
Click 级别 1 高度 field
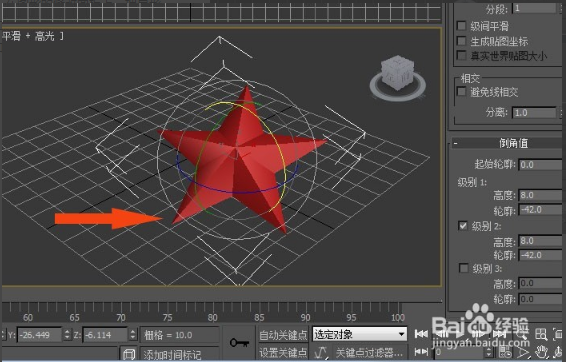(541, 195)
